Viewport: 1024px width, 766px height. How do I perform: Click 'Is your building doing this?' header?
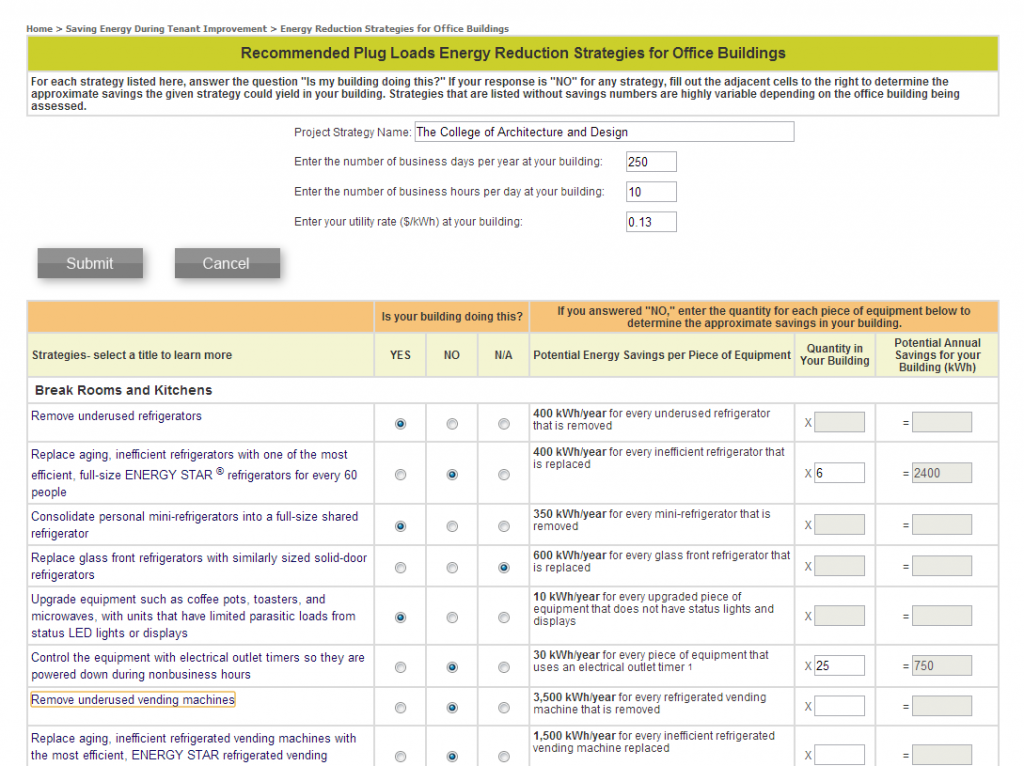click(x=452, y=317)
